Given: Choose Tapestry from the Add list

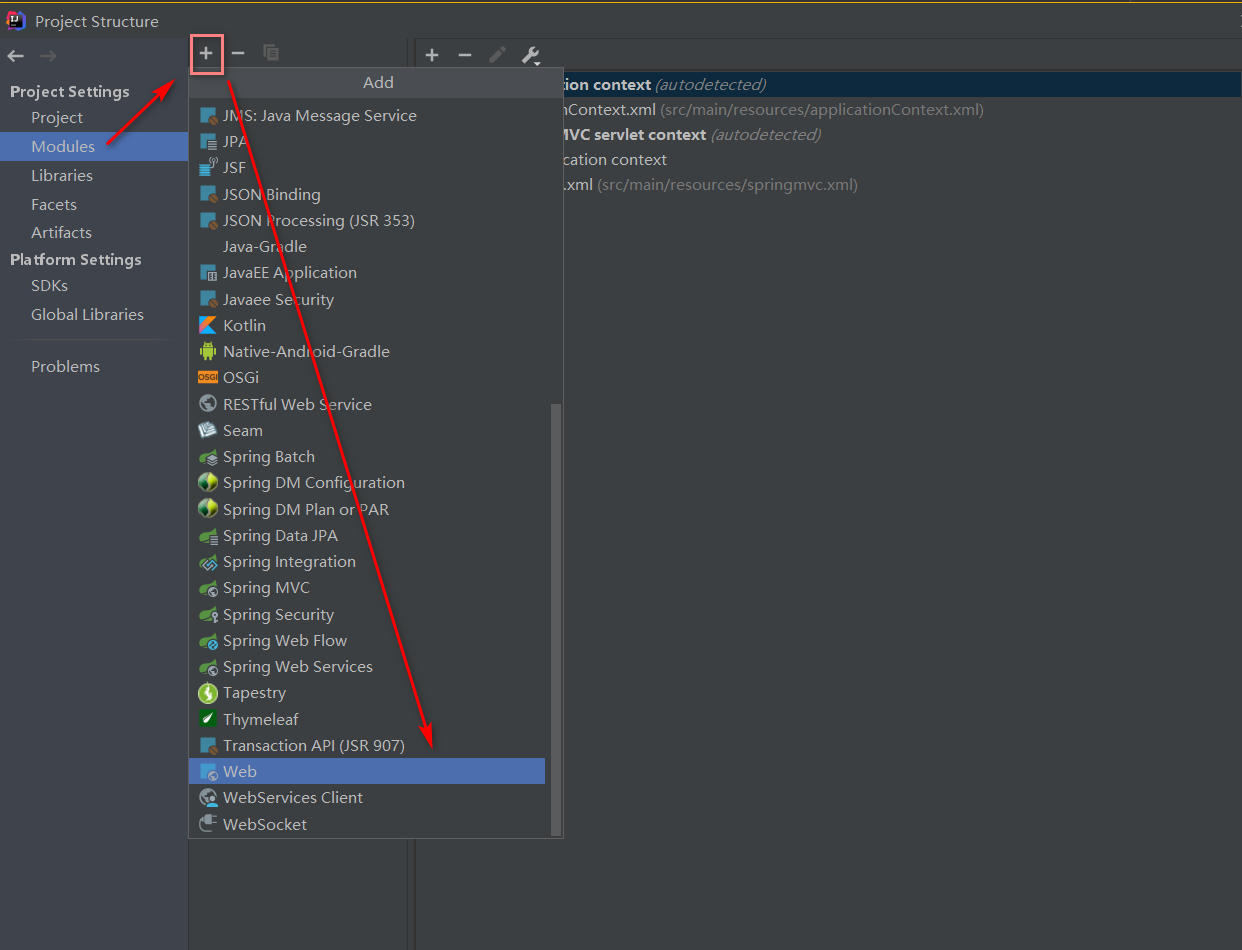Looking at the screenshot, I should [x=368, y=692].
